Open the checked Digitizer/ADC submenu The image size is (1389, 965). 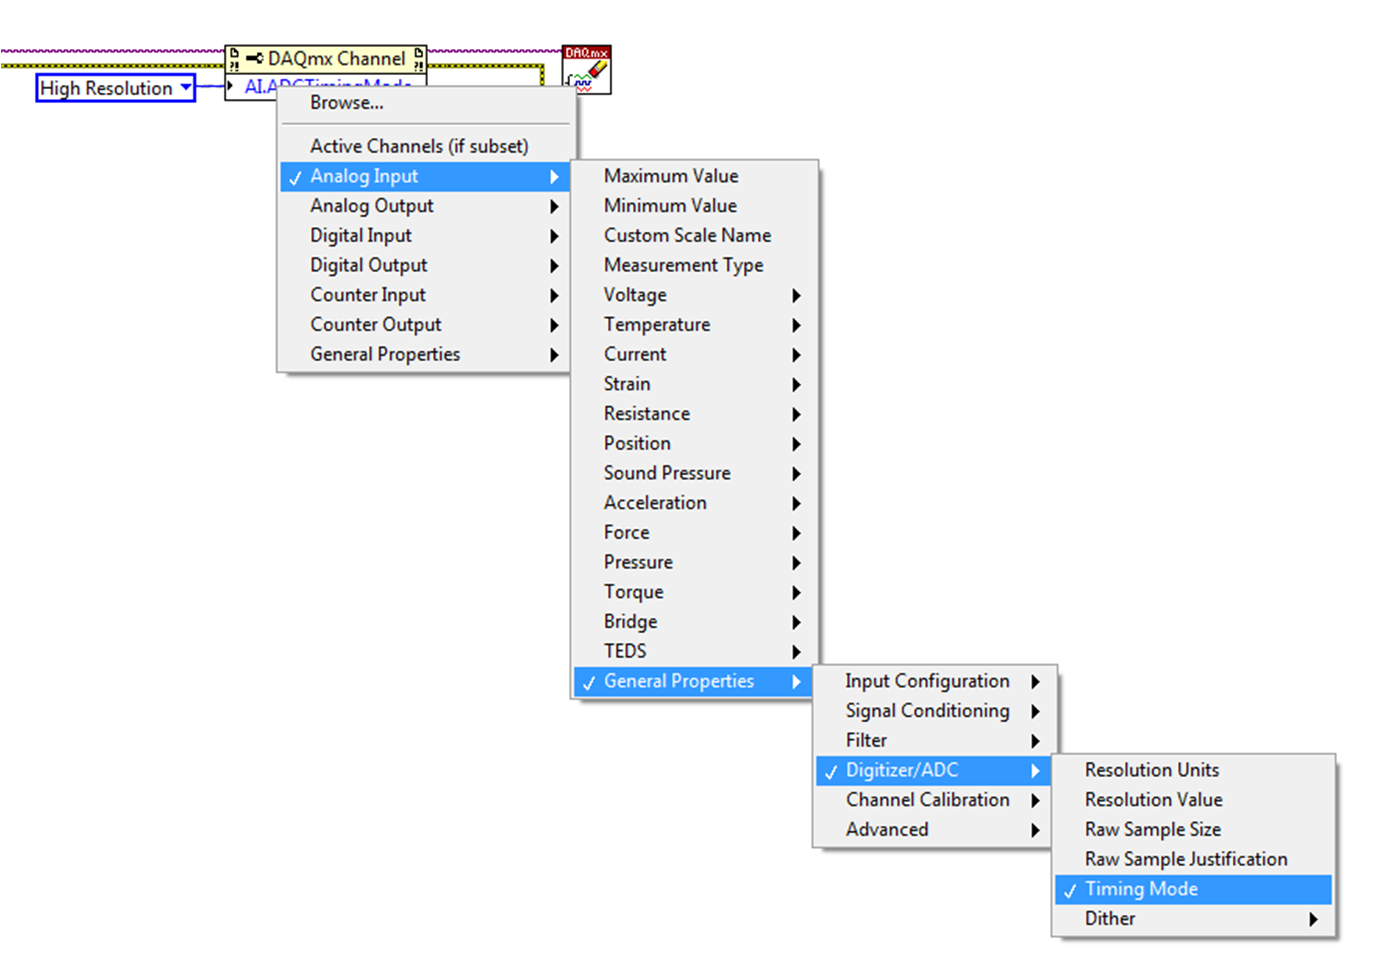click(x=934, y=771)
